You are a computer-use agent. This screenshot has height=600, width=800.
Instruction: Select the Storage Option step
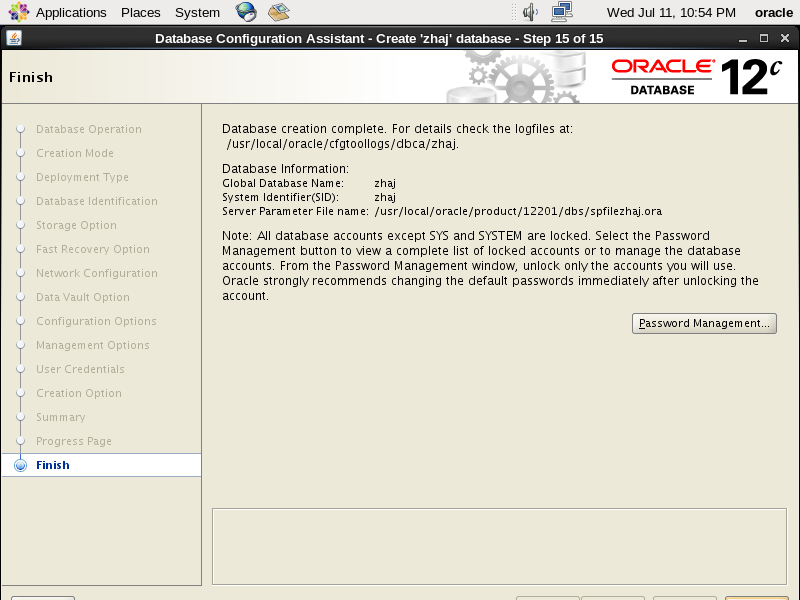76,225
